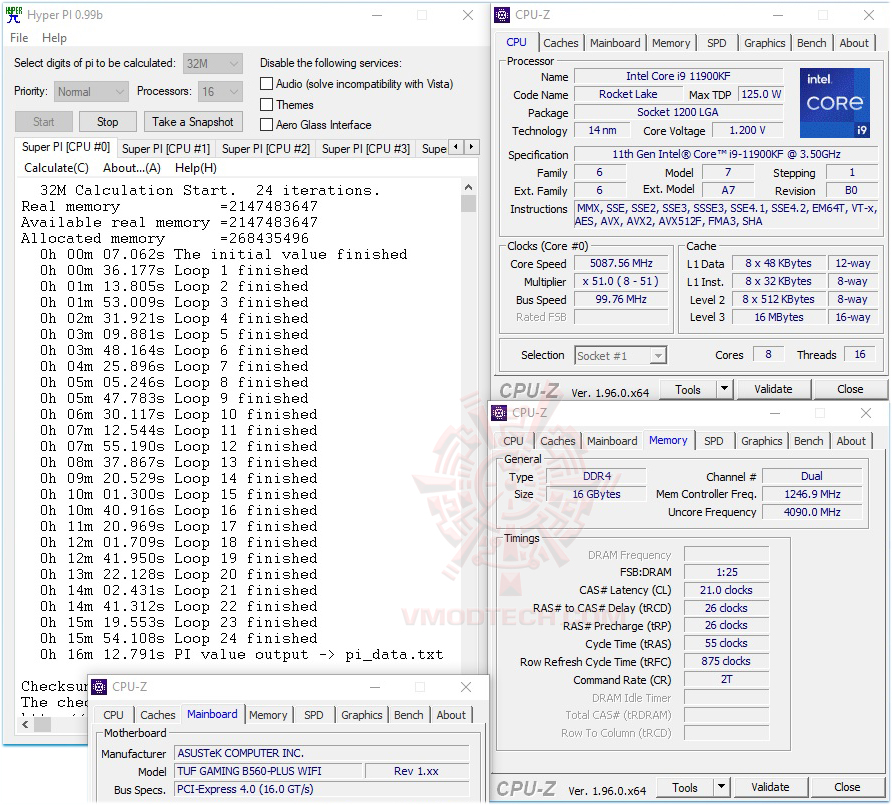
Task: Expand Tools arrow in Memory CPU-Z window
Action: [721, 787]
